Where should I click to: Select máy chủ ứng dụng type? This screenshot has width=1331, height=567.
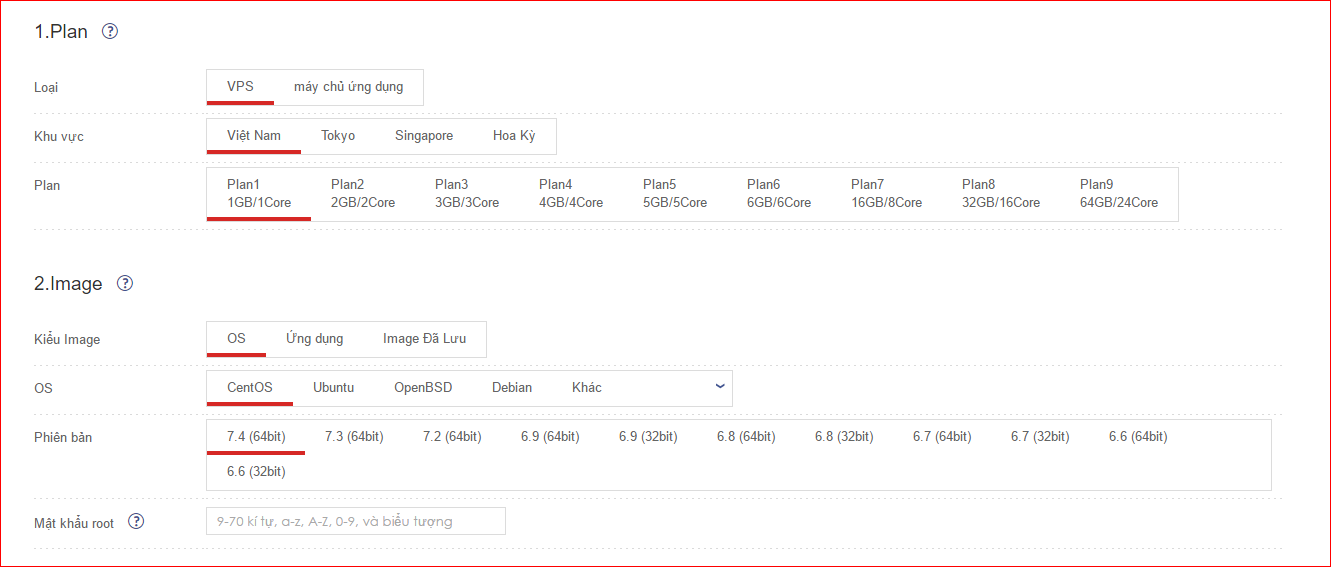point(349,87)
